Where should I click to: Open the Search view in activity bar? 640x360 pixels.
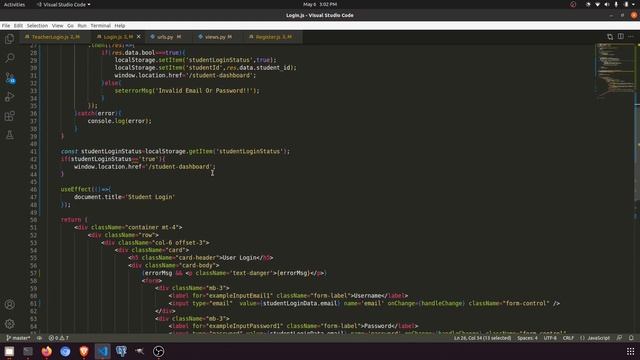(9, 58)
